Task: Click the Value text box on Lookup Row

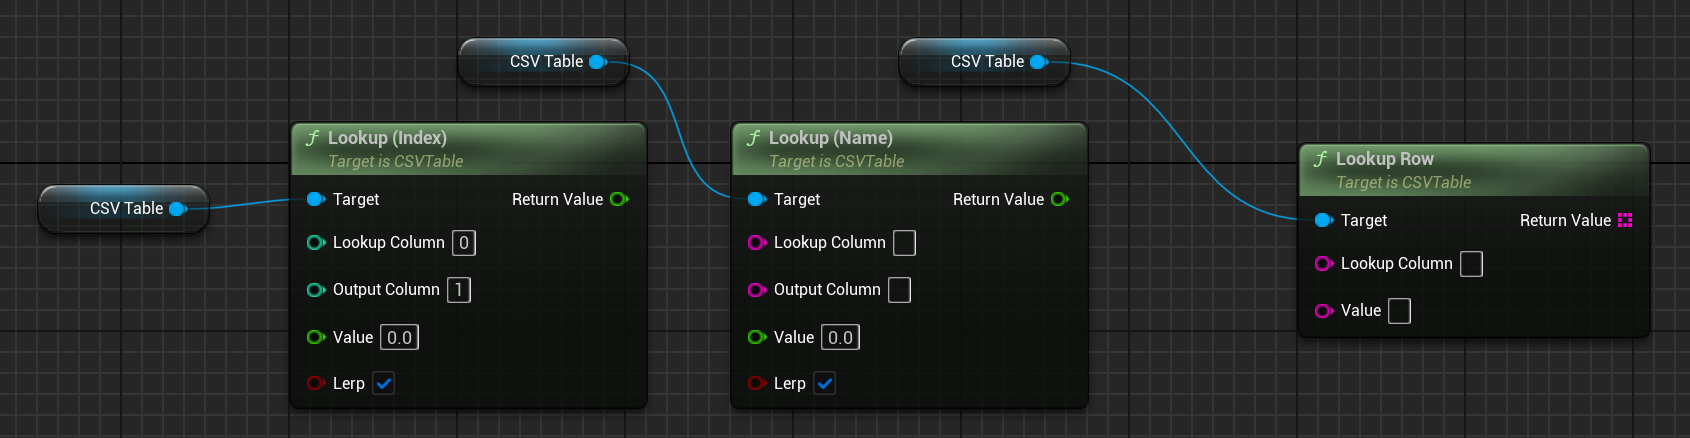Action: click(1400, 311)
